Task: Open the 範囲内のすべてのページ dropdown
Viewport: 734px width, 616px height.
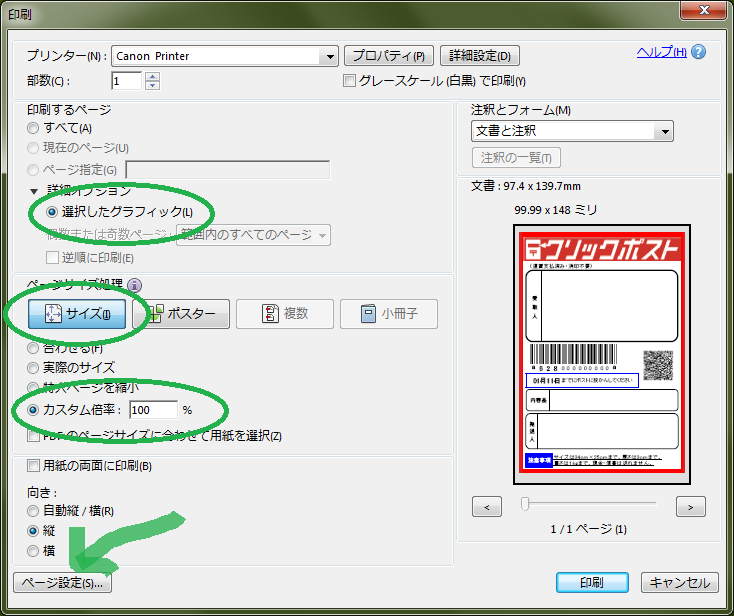Action: coord(253,235)
